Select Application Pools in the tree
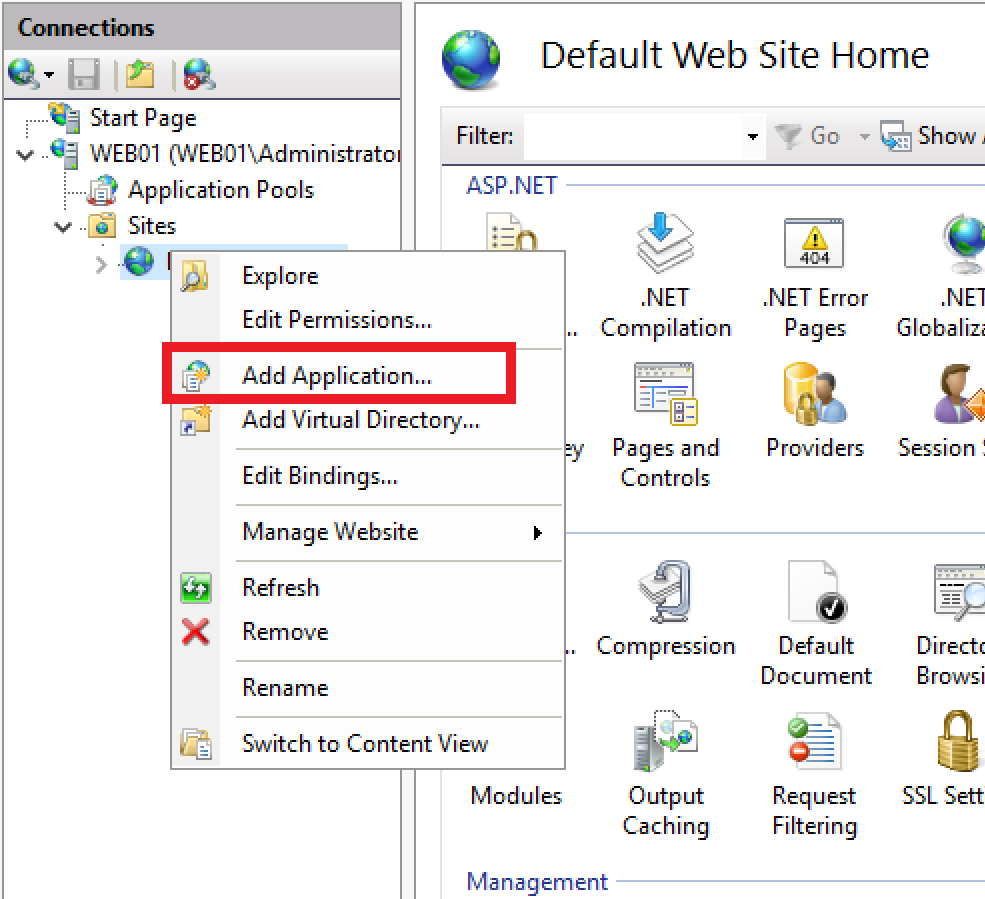The width and height of the screenshot is (985, 899). tap(220, 190)
